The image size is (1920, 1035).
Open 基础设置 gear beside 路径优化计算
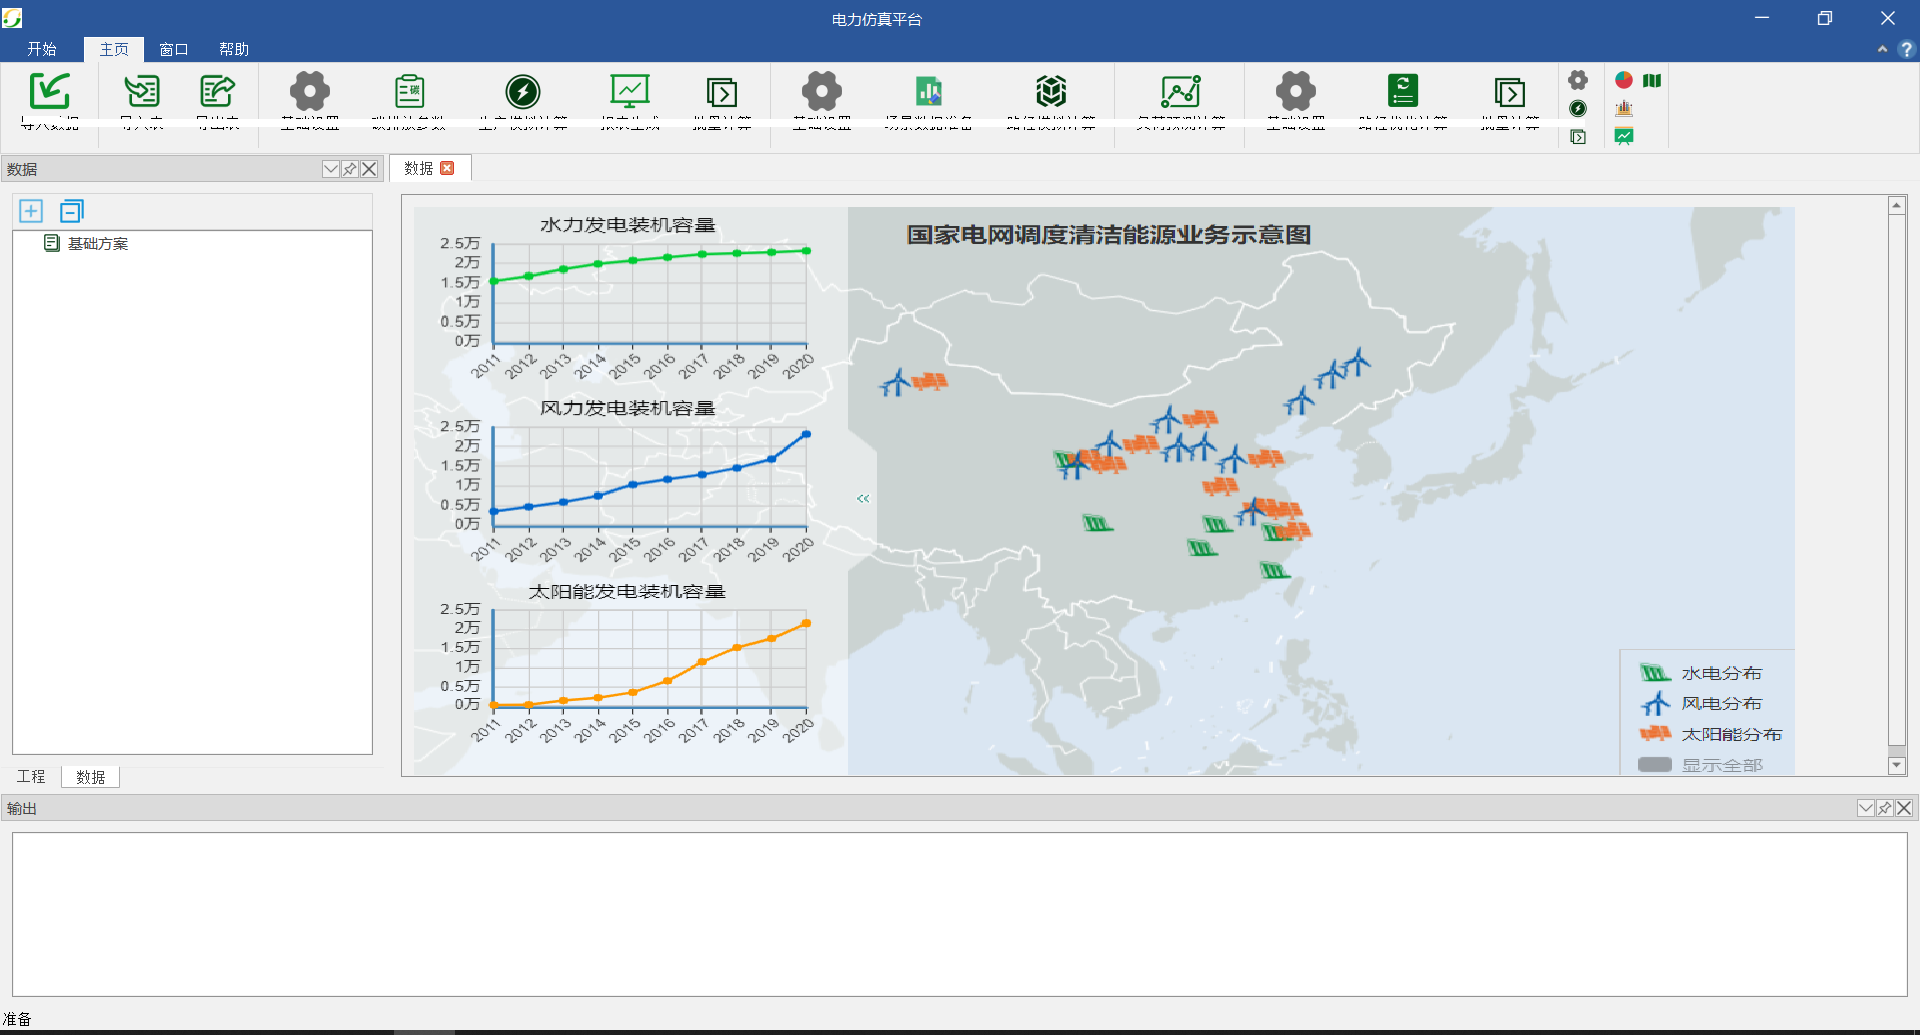(x=1296, y=91)
